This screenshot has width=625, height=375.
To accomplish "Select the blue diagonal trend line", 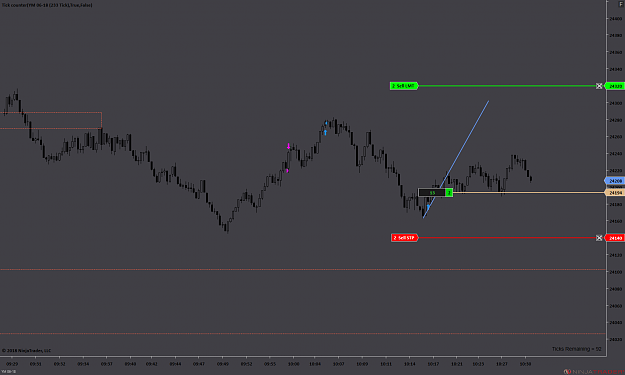I will pyautogui.click(x=456, y=159).
